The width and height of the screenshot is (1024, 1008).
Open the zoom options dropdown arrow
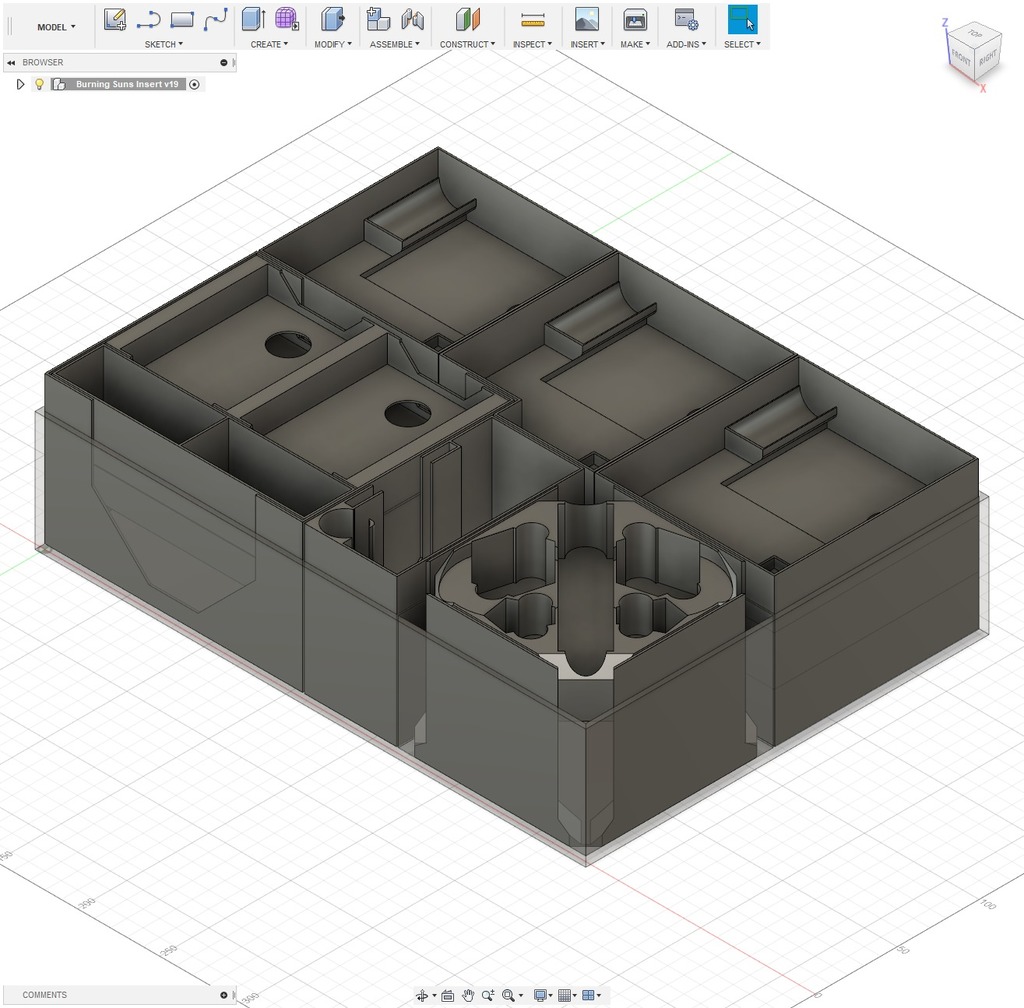coord(520,996)
